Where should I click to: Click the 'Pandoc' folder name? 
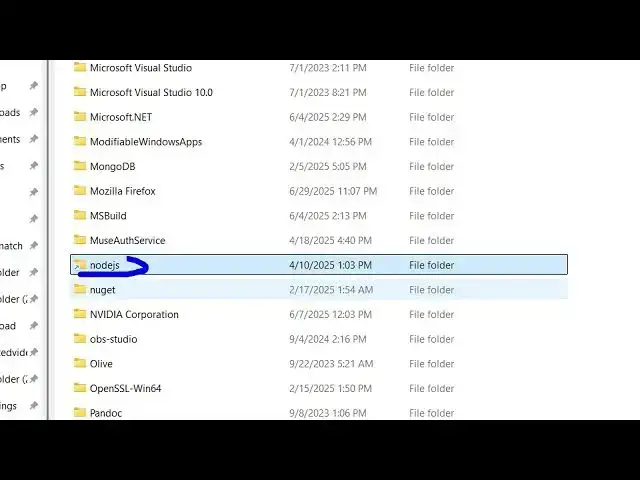coord(106,413)
